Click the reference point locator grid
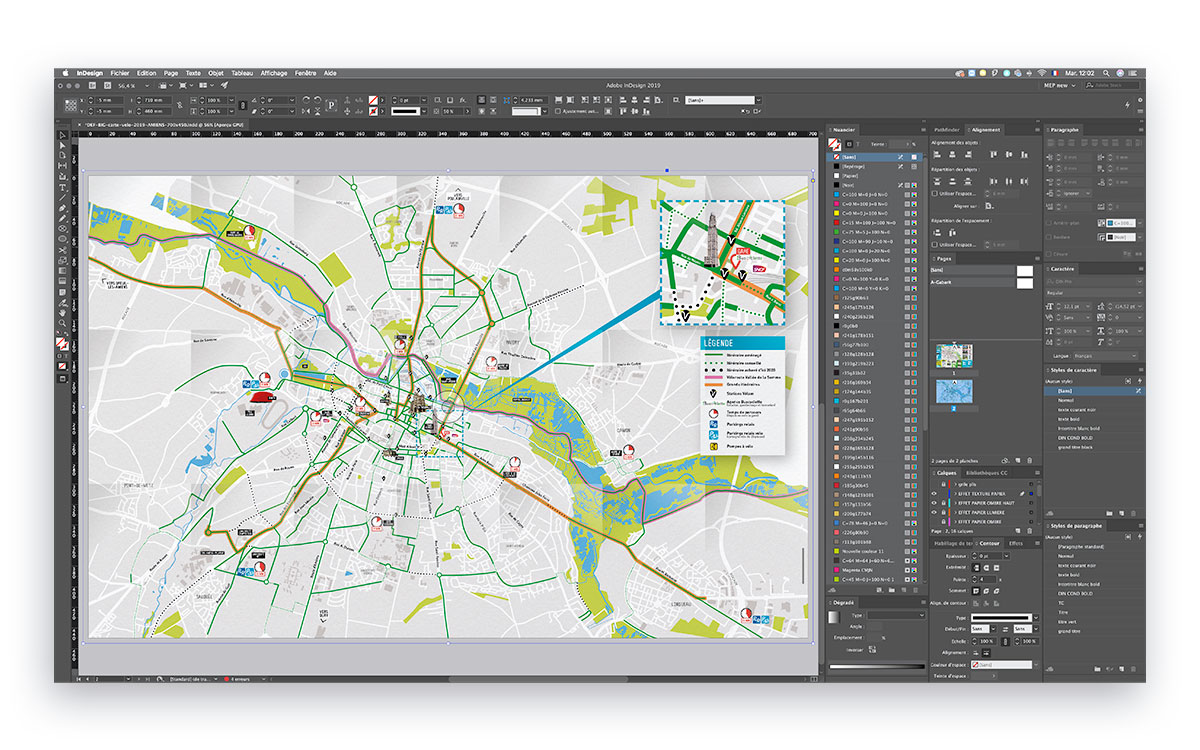 coord(71,105)
